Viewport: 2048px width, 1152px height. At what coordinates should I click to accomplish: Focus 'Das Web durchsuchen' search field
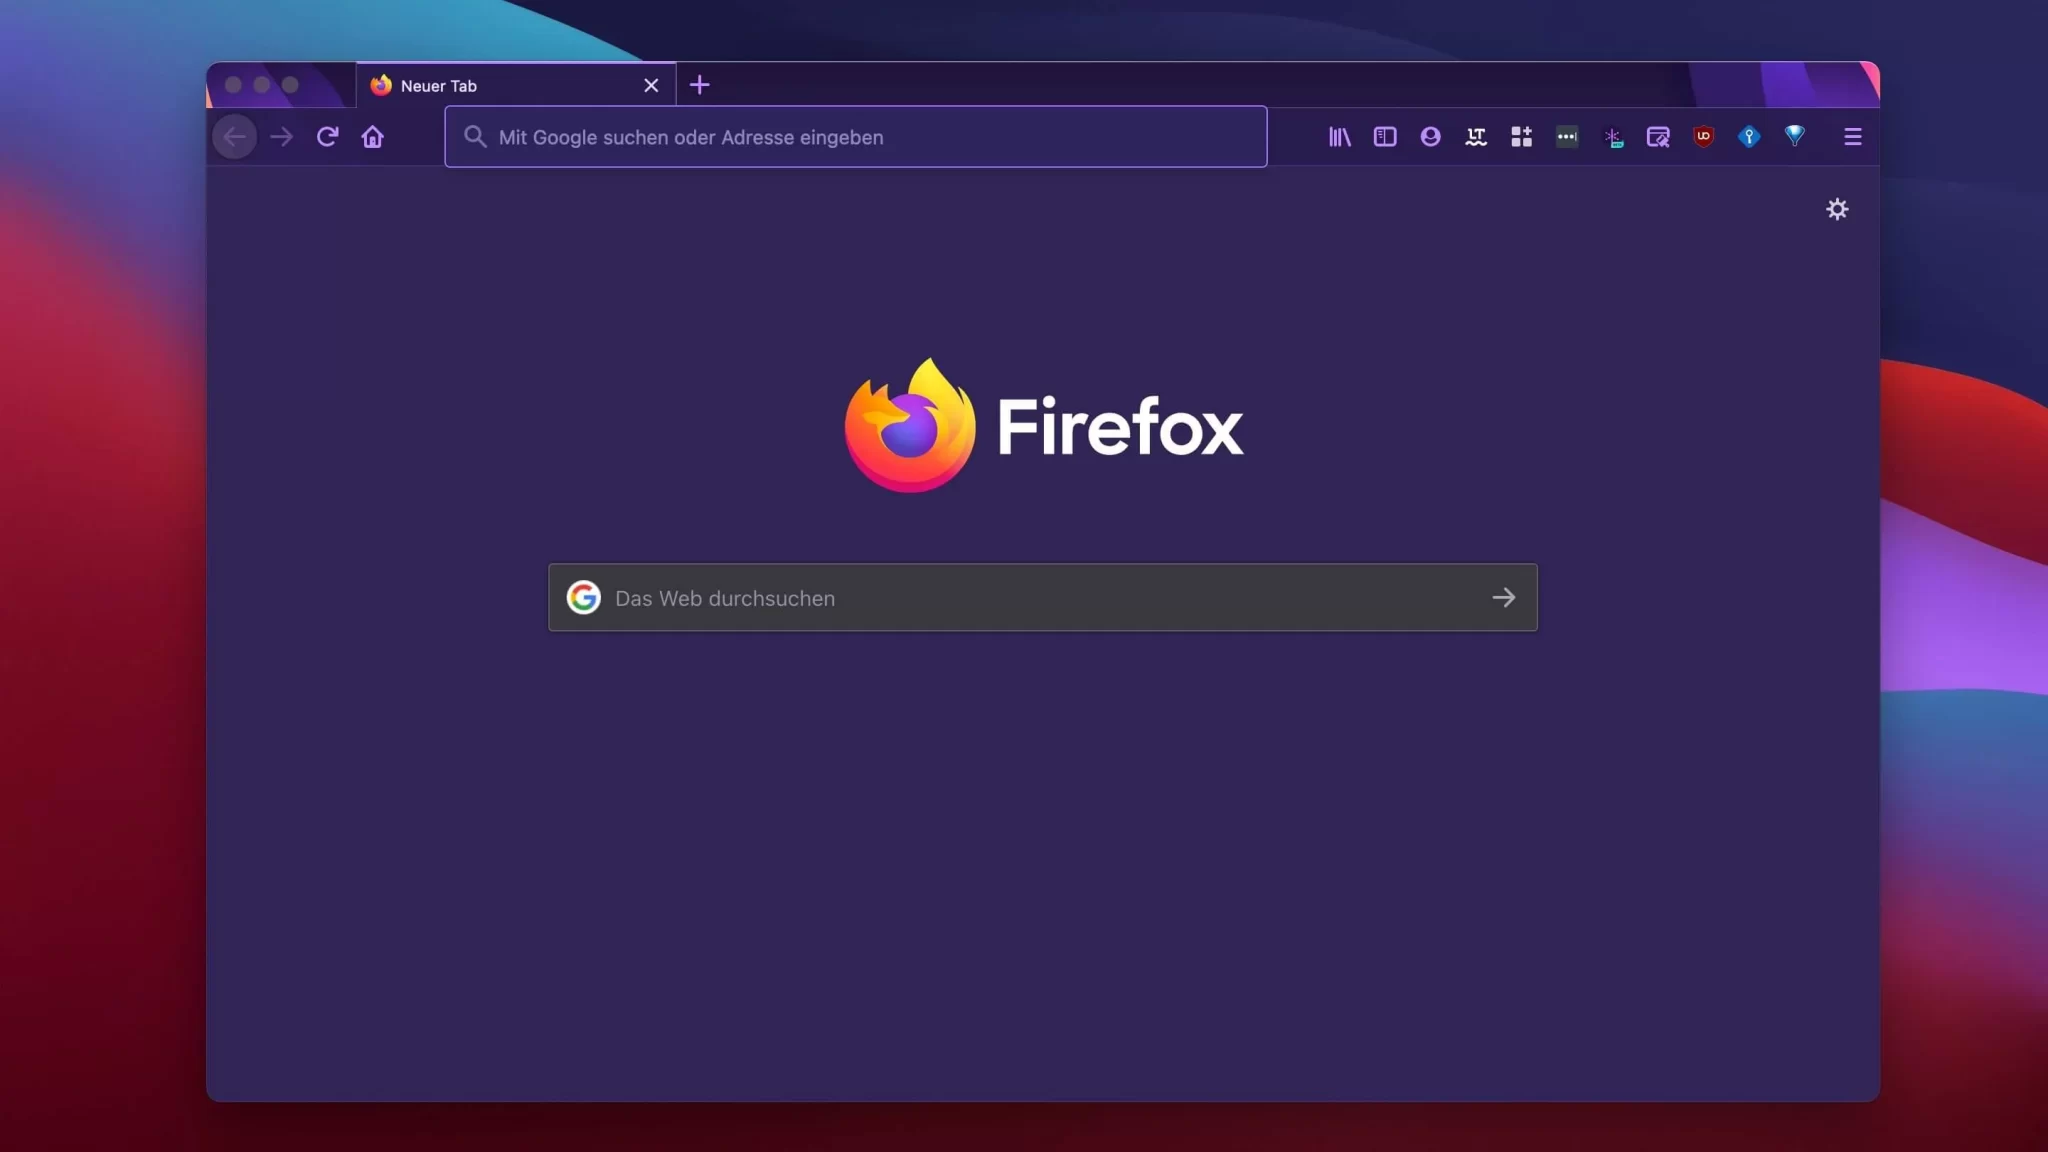point(1043,598)
